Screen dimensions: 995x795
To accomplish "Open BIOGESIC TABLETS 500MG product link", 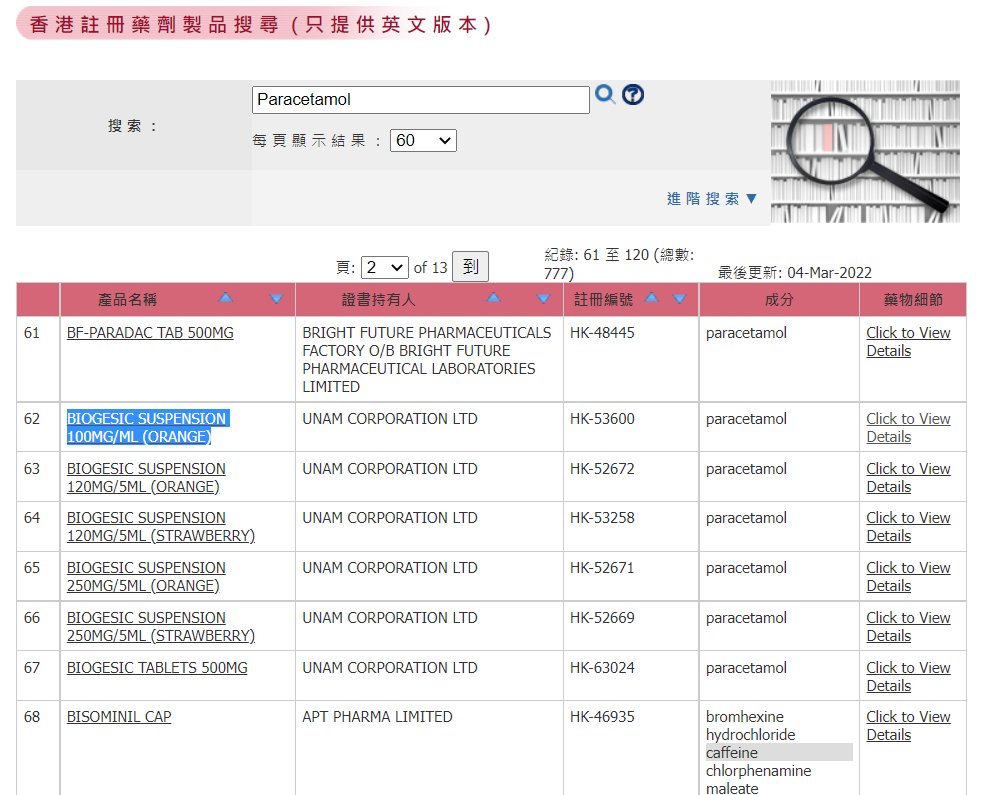I will coord(157,668).
